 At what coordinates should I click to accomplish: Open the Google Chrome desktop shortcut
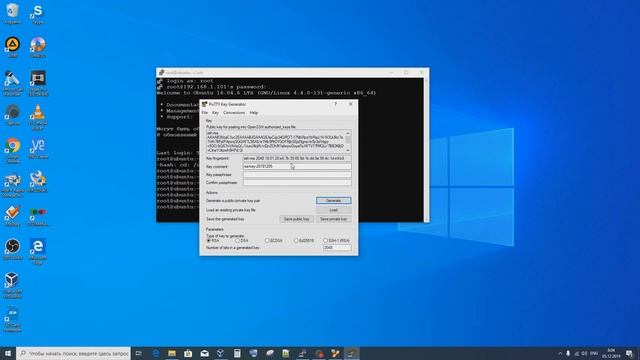(x=13, y=150)
